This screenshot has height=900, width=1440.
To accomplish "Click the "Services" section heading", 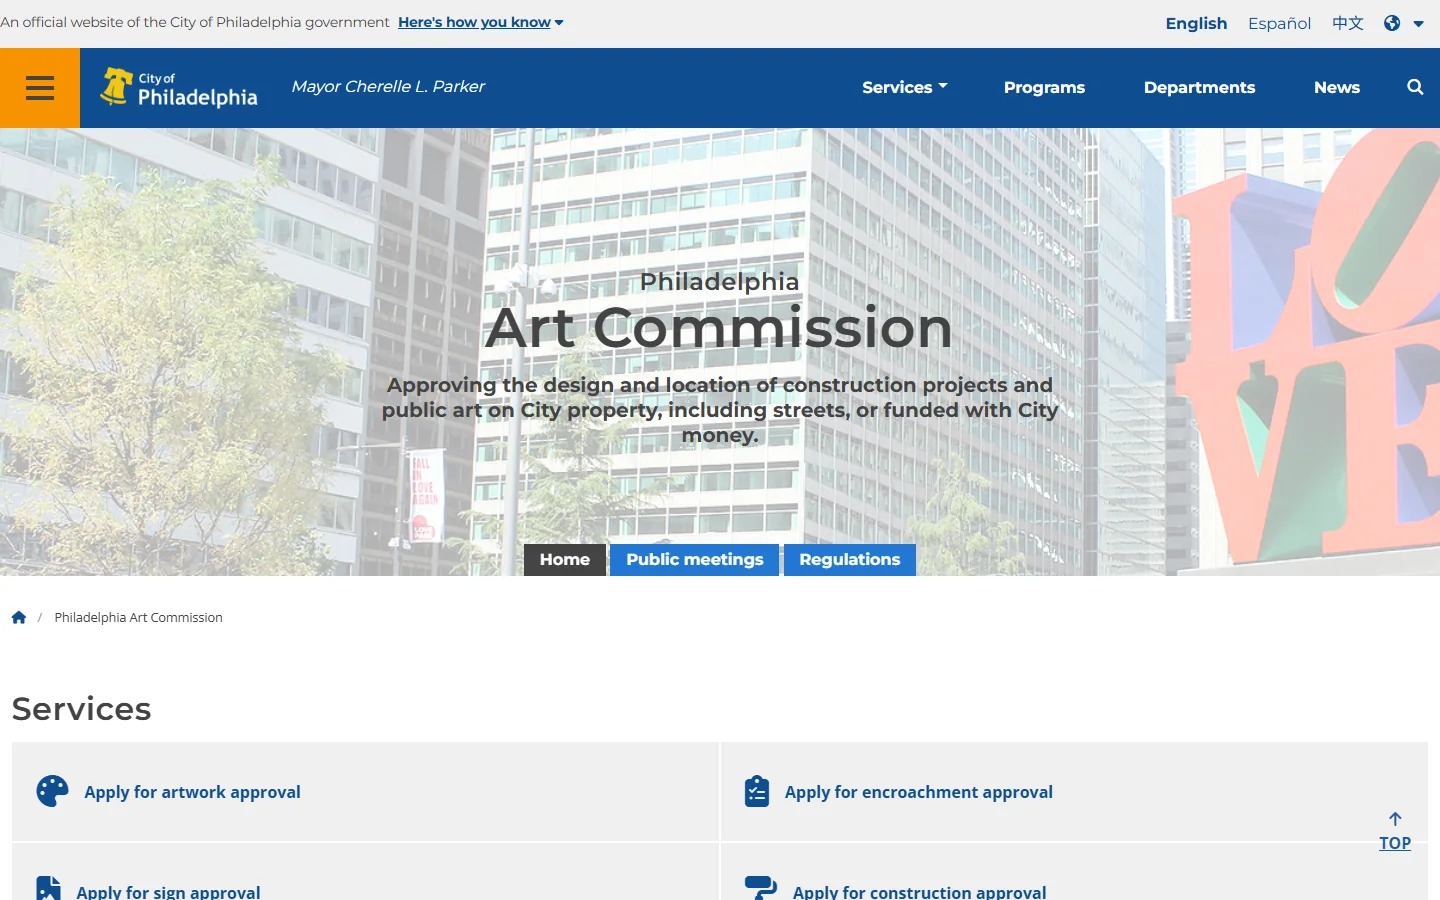I will [82, 709].
